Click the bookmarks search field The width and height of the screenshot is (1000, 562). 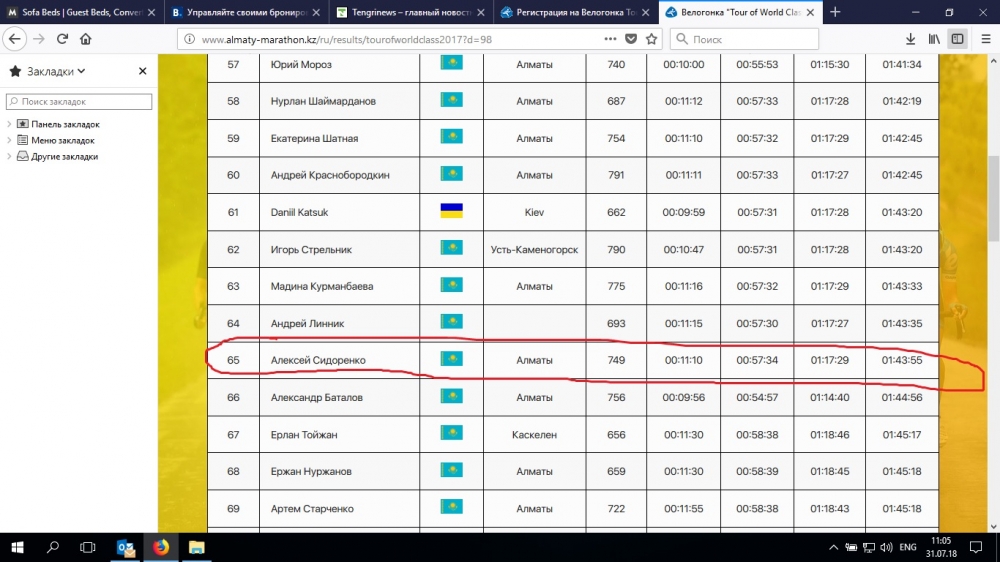80,102
